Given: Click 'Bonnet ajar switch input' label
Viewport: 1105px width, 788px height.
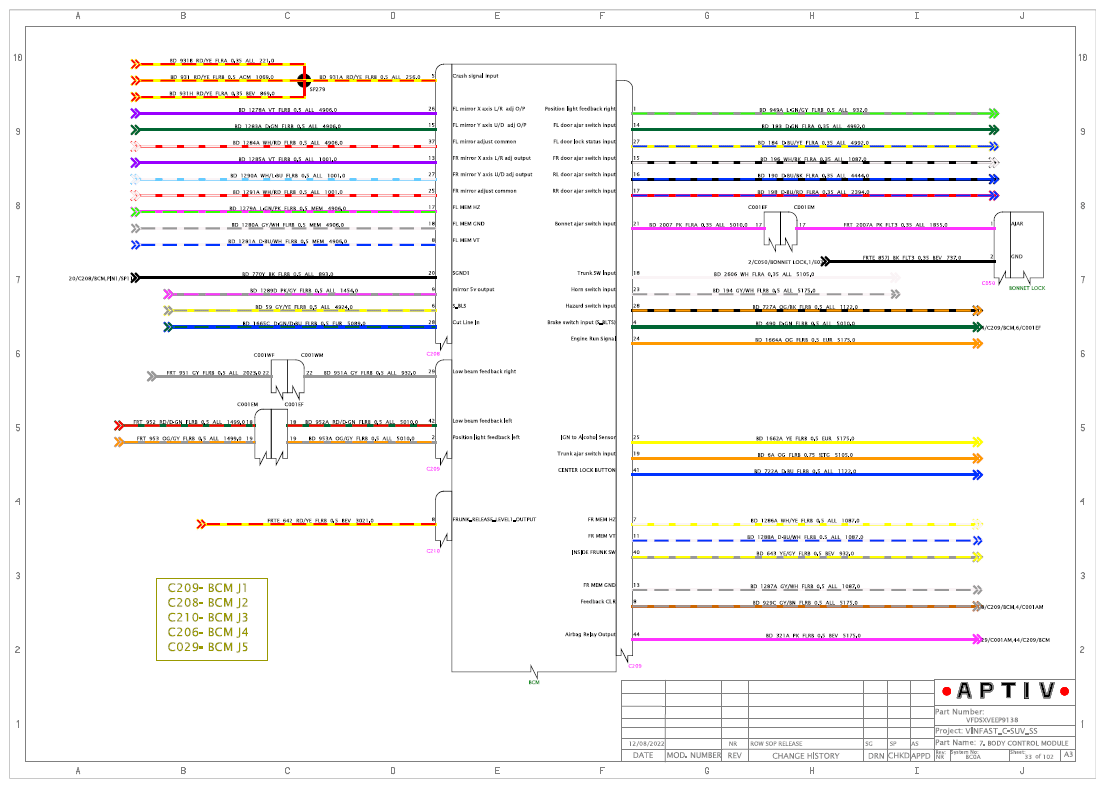Looking at the screenshot, I should click(585, 224).
